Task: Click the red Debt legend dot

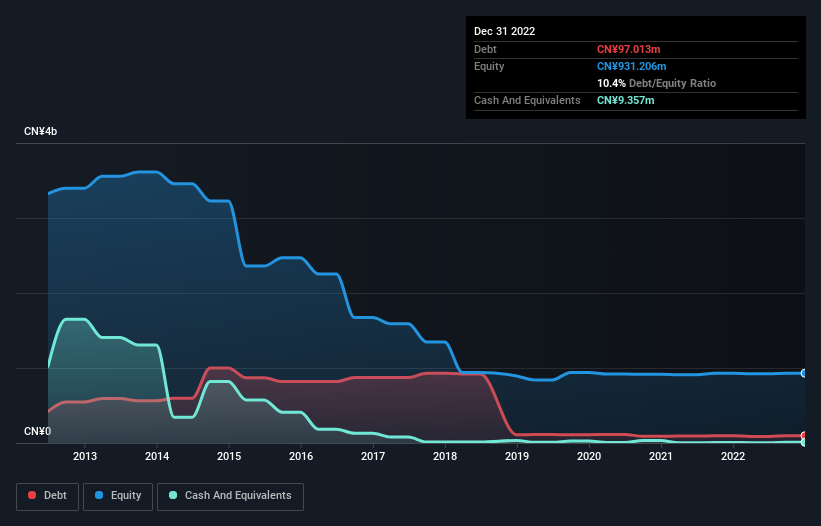Action: click(32, 495)
